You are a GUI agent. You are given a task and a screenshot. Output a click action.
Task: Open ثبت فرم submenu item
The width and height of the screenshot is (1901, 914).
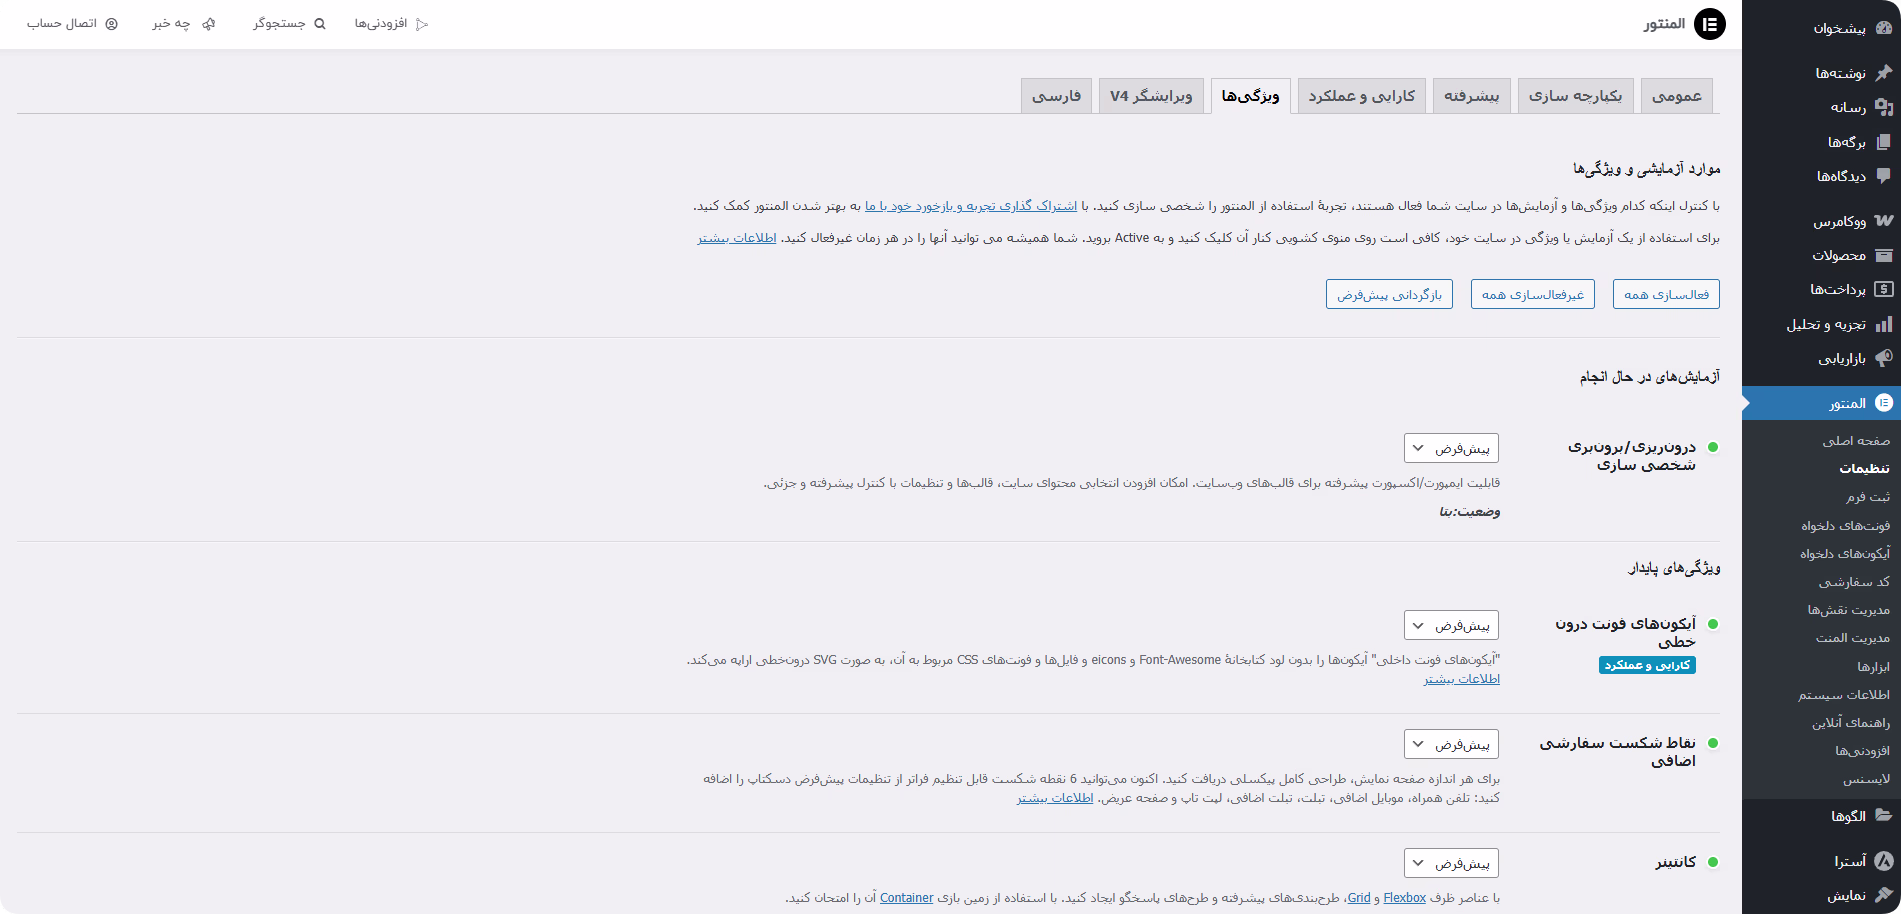click(1868, 497)
